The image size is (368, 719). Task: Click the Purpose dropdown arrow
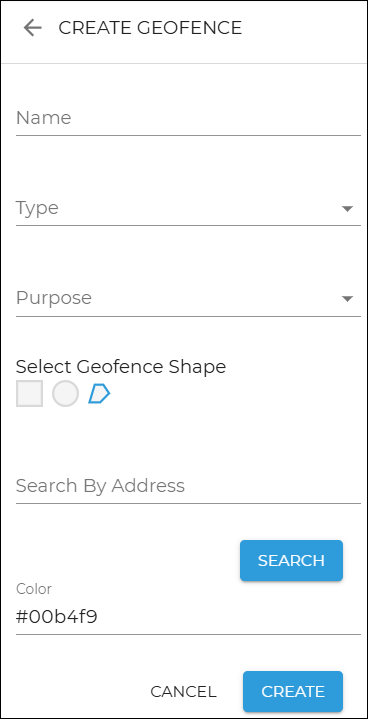coord(347,299)
